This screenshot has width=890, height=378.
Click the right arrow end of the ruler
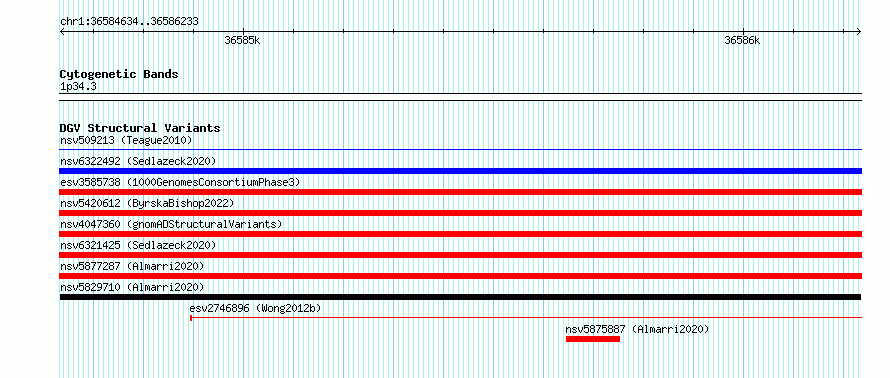(x=859, y=31)
